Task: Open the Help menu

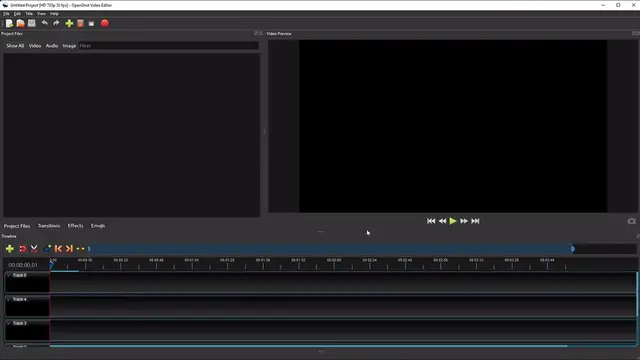Action: [54, 13]
